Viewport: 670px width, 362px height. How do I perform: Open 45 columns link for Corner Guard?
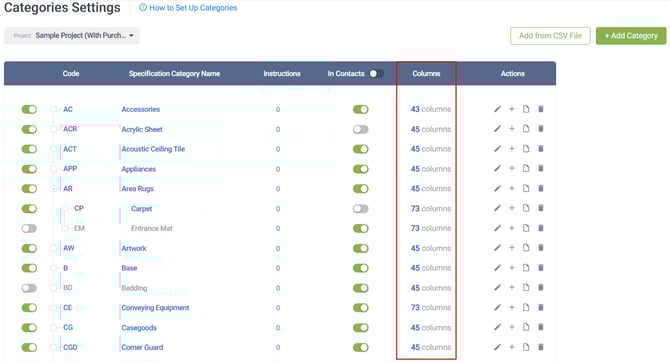pos(431,347)
